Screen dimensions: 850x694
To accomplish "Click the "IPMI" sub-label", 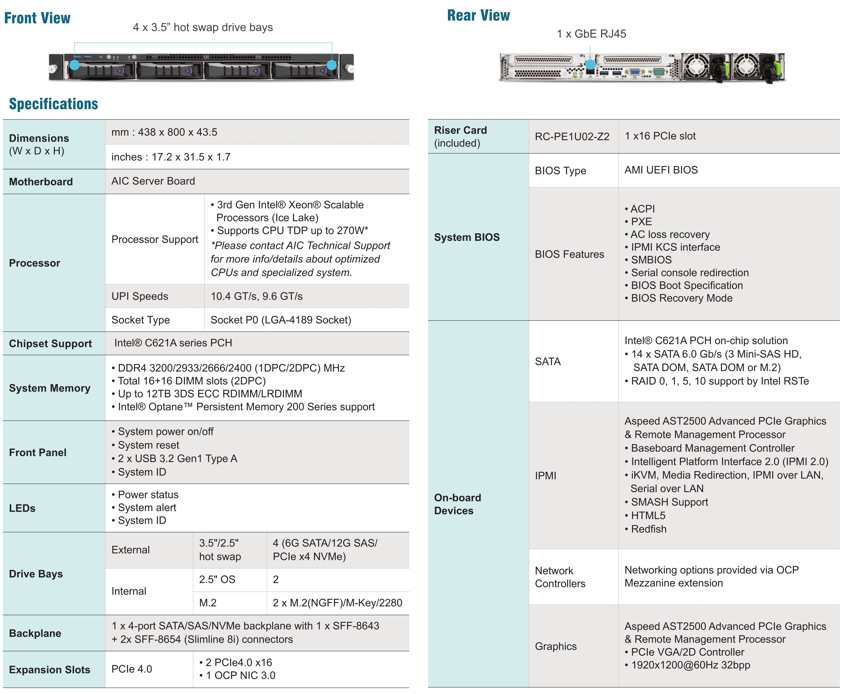I will point(545,475).
